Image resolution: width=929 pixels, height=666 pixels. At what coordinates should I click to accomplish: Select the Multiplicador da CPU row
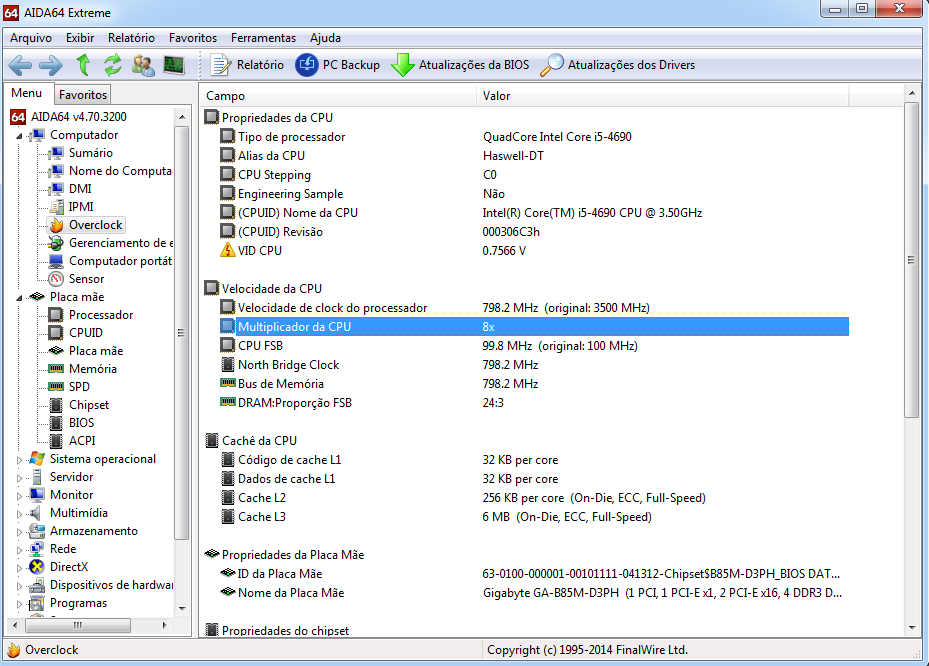point(534,326)
